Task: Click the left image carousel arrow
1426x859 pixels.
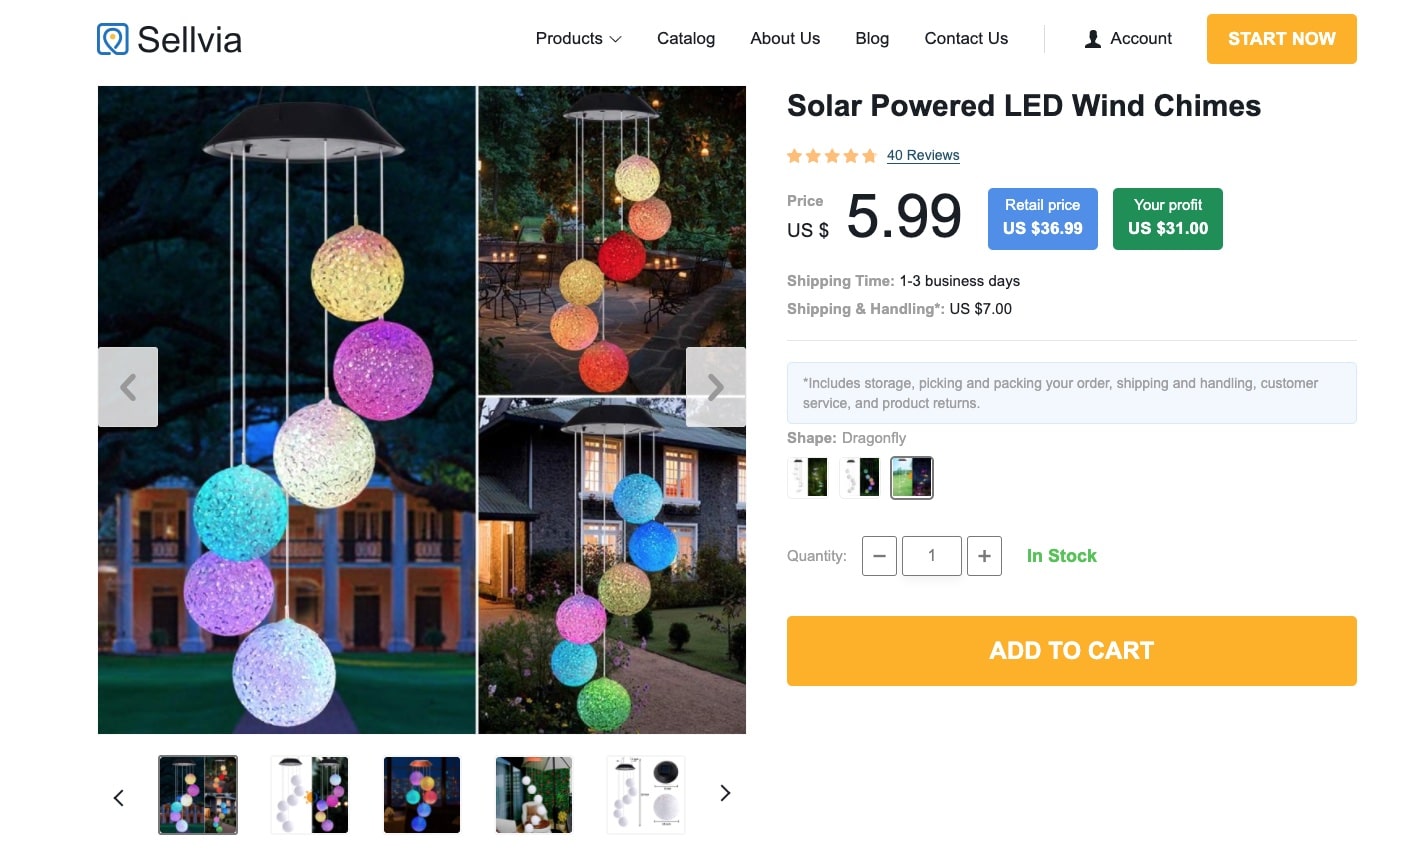Action: coord(128,387)
